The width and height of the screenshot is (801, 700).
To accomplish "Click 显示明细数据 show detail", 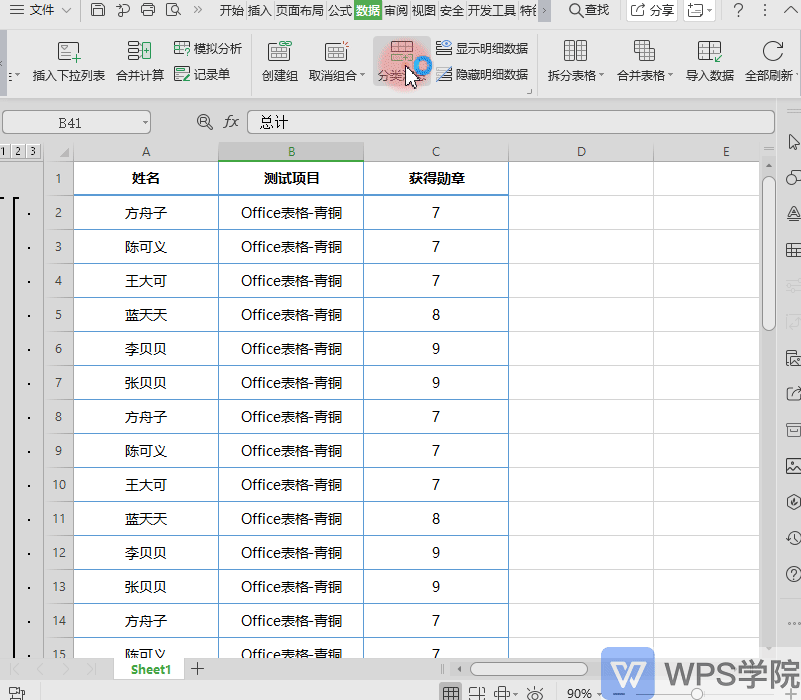I will click(482, 49).
